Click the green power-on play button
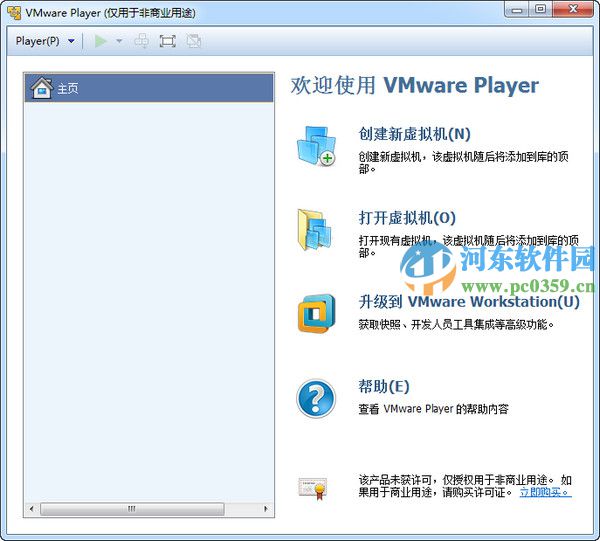Image resolution: width=600 pixels, height=541 pixels. (101, 41)
